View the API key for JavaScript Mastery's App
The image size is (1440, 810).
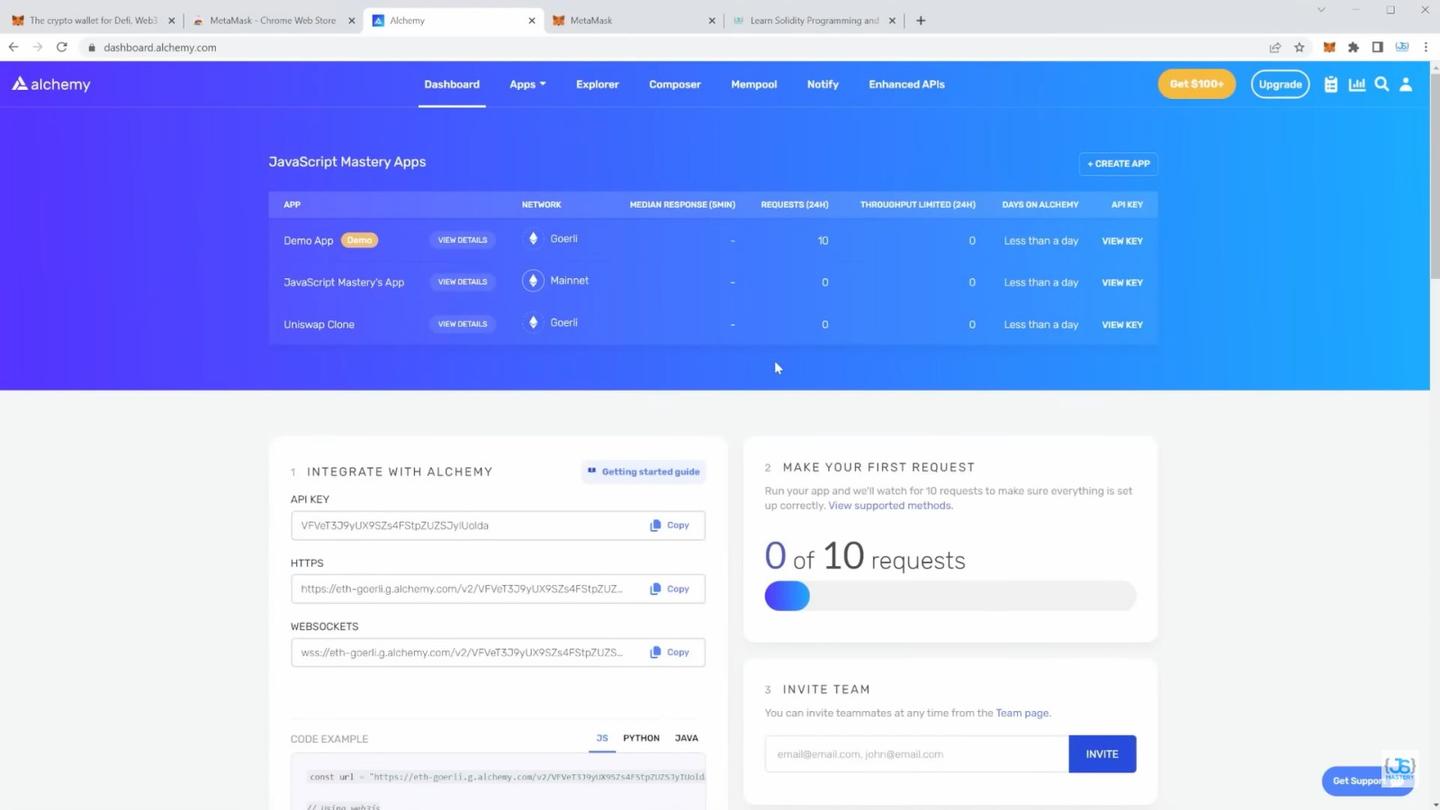(x=1122, y=283)
